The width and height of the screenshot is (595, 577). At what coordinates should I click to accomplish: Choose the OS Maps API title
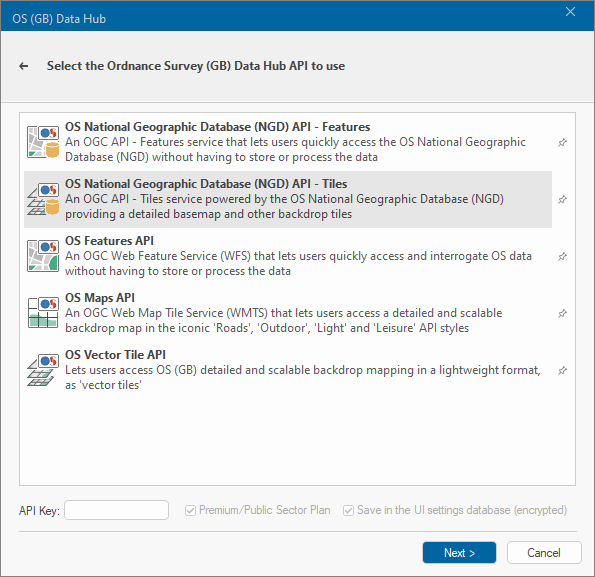tap(100, 298)
